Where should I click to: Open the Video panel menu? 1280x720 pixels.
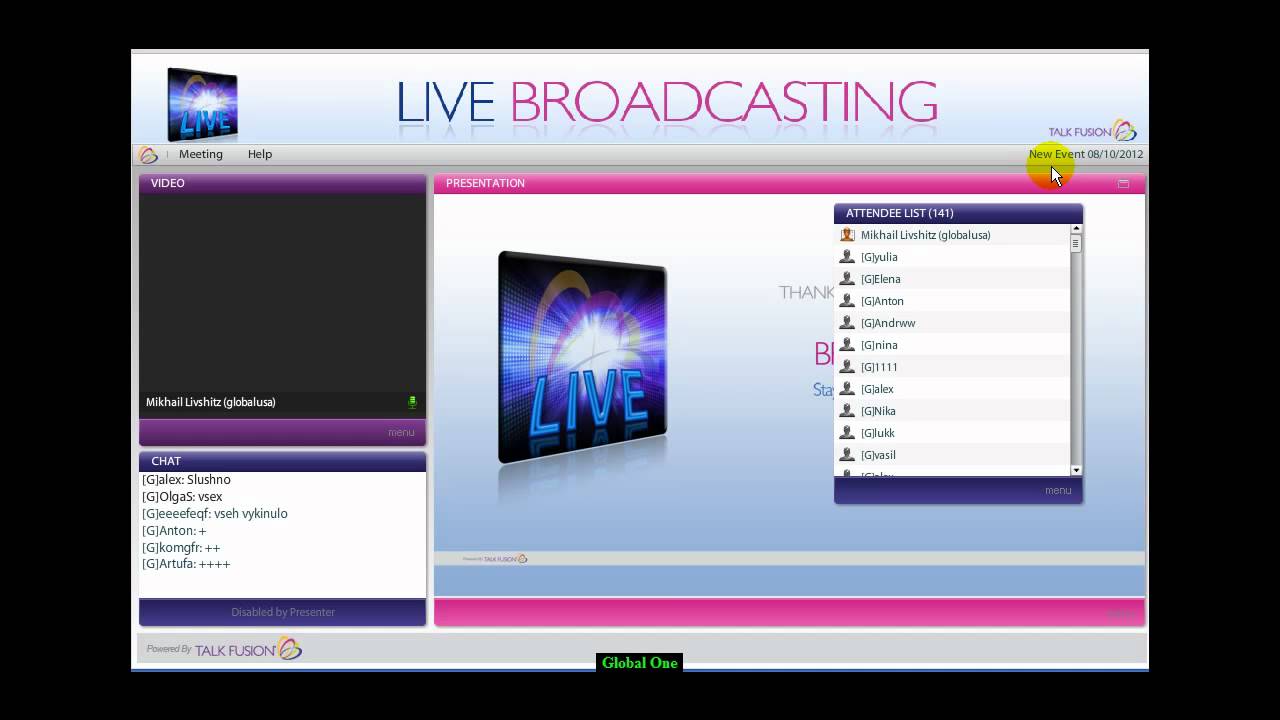click(401, 432)
